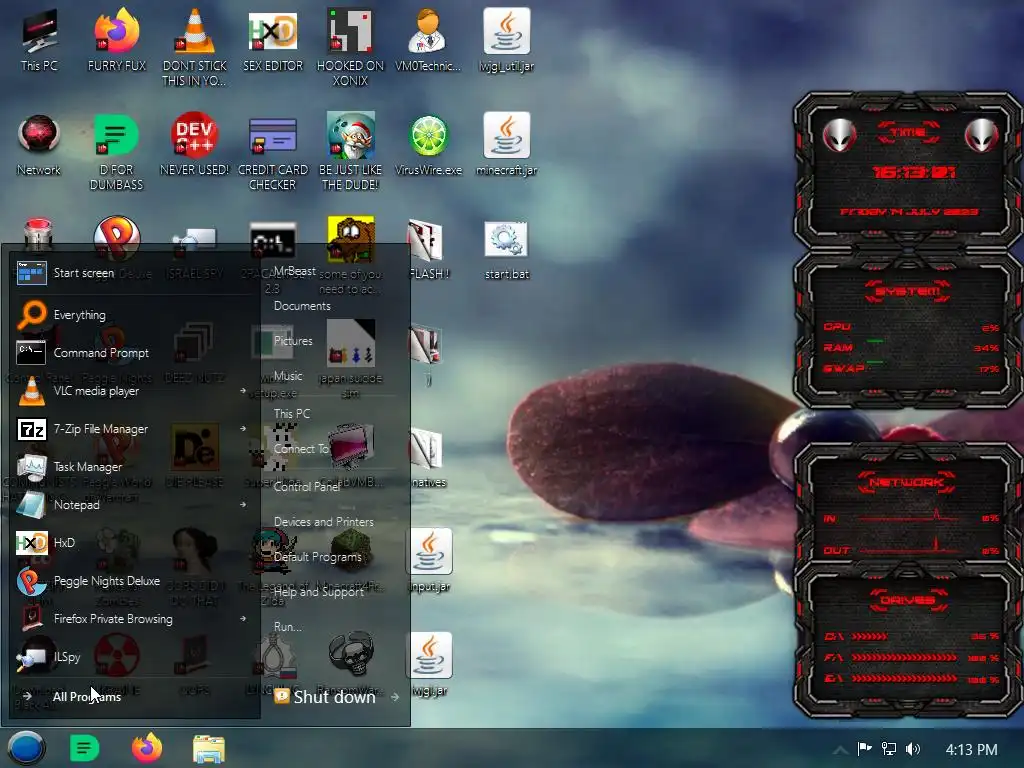Open the taskbar clock showing 4:13 PM
The height and width of the screenshot is (768, 1024).
[972, 750]
